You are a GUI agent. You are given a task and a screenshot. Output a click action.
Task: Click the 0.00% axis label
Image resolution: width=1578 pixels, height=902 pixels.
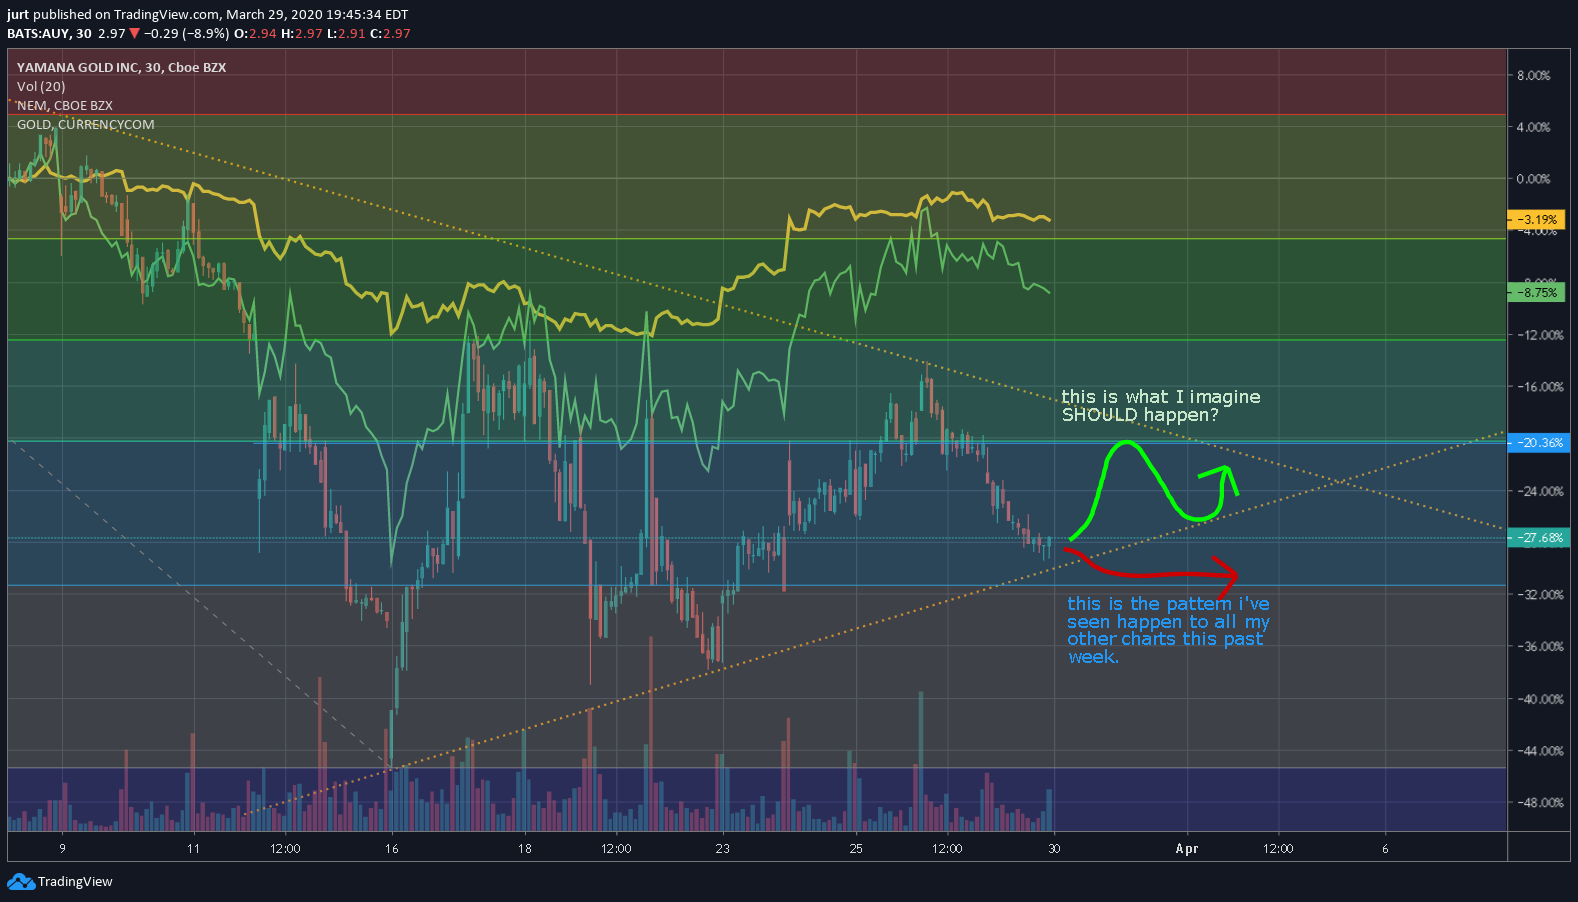coord(1534,179)
